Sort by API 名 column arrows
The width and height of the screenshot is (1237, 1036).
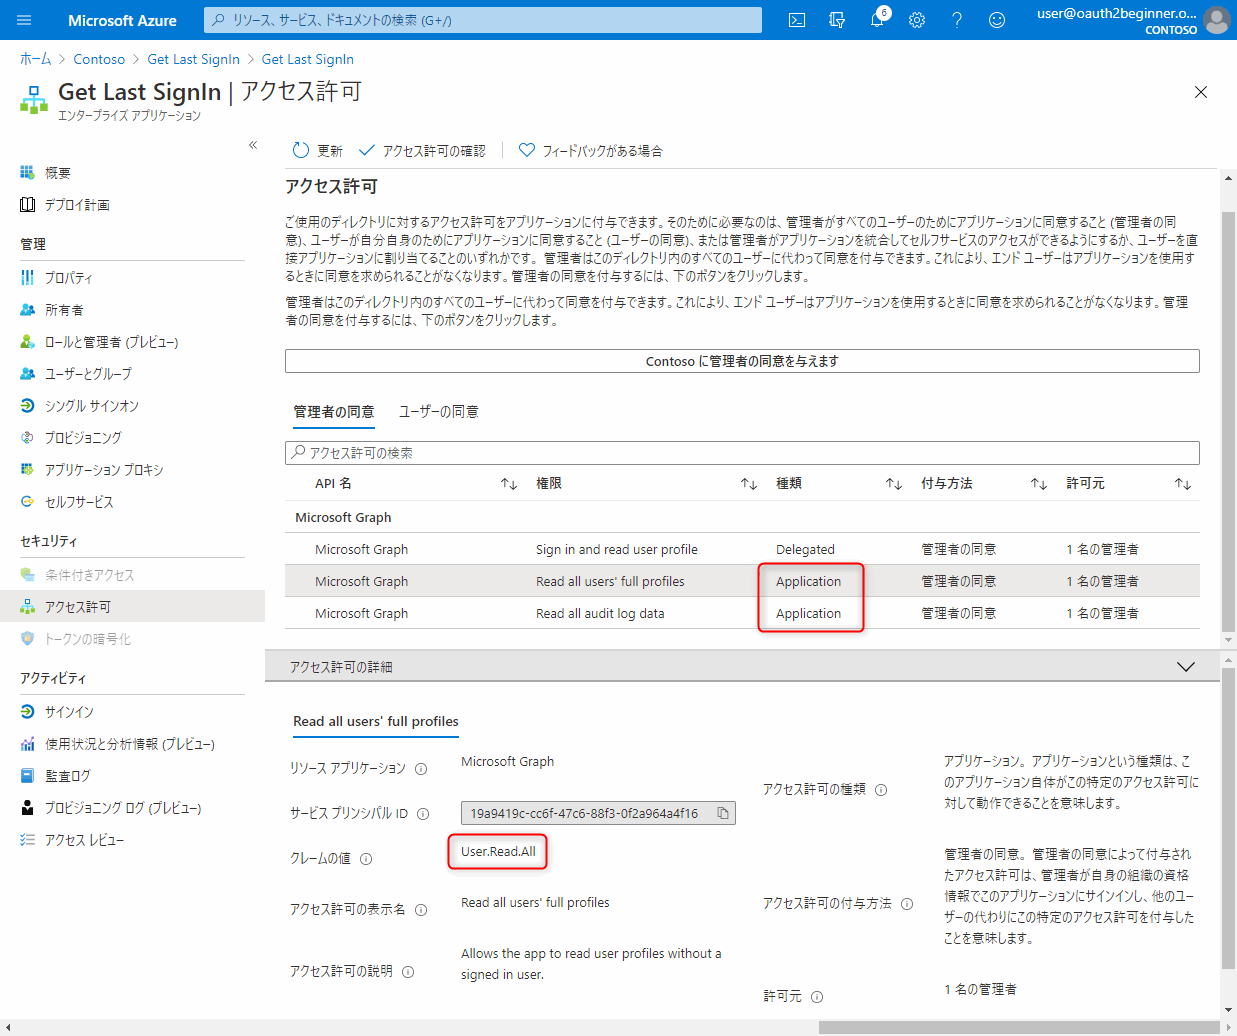click(509, 484)
